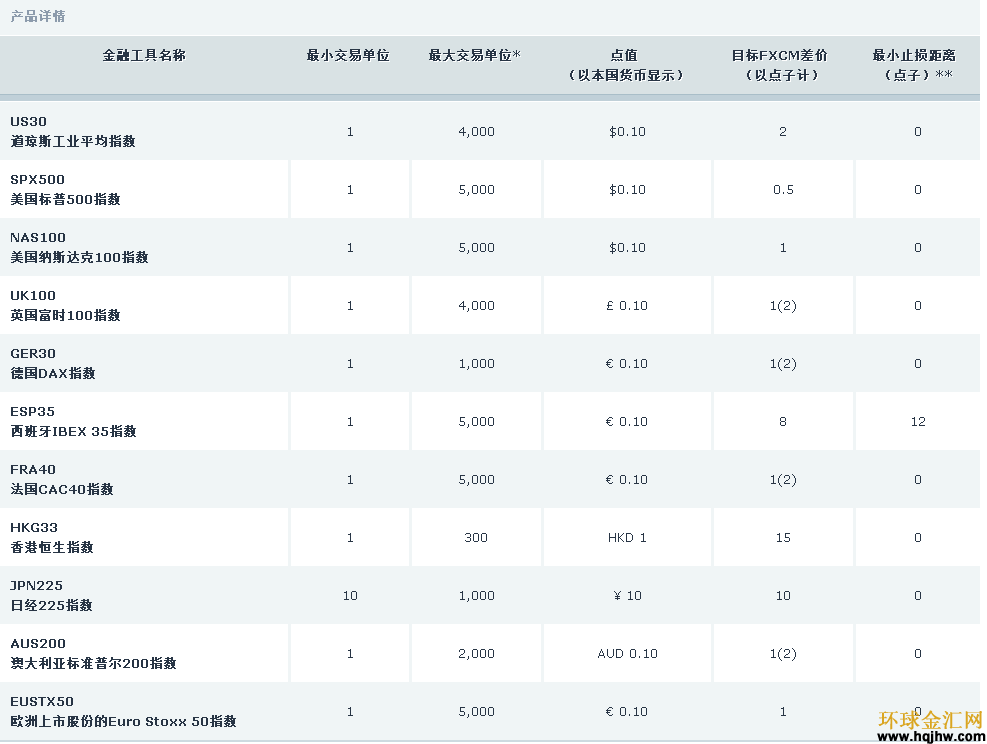
Task: Select the 法国CAC40指数 name
Action: click(62, 488)
